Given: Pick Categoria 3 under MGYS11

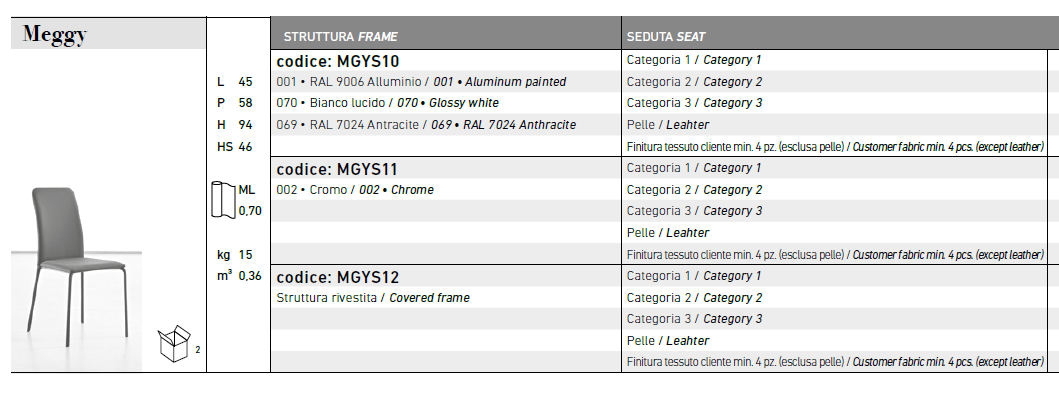Looking at the screenshot, I should [694, 211].
